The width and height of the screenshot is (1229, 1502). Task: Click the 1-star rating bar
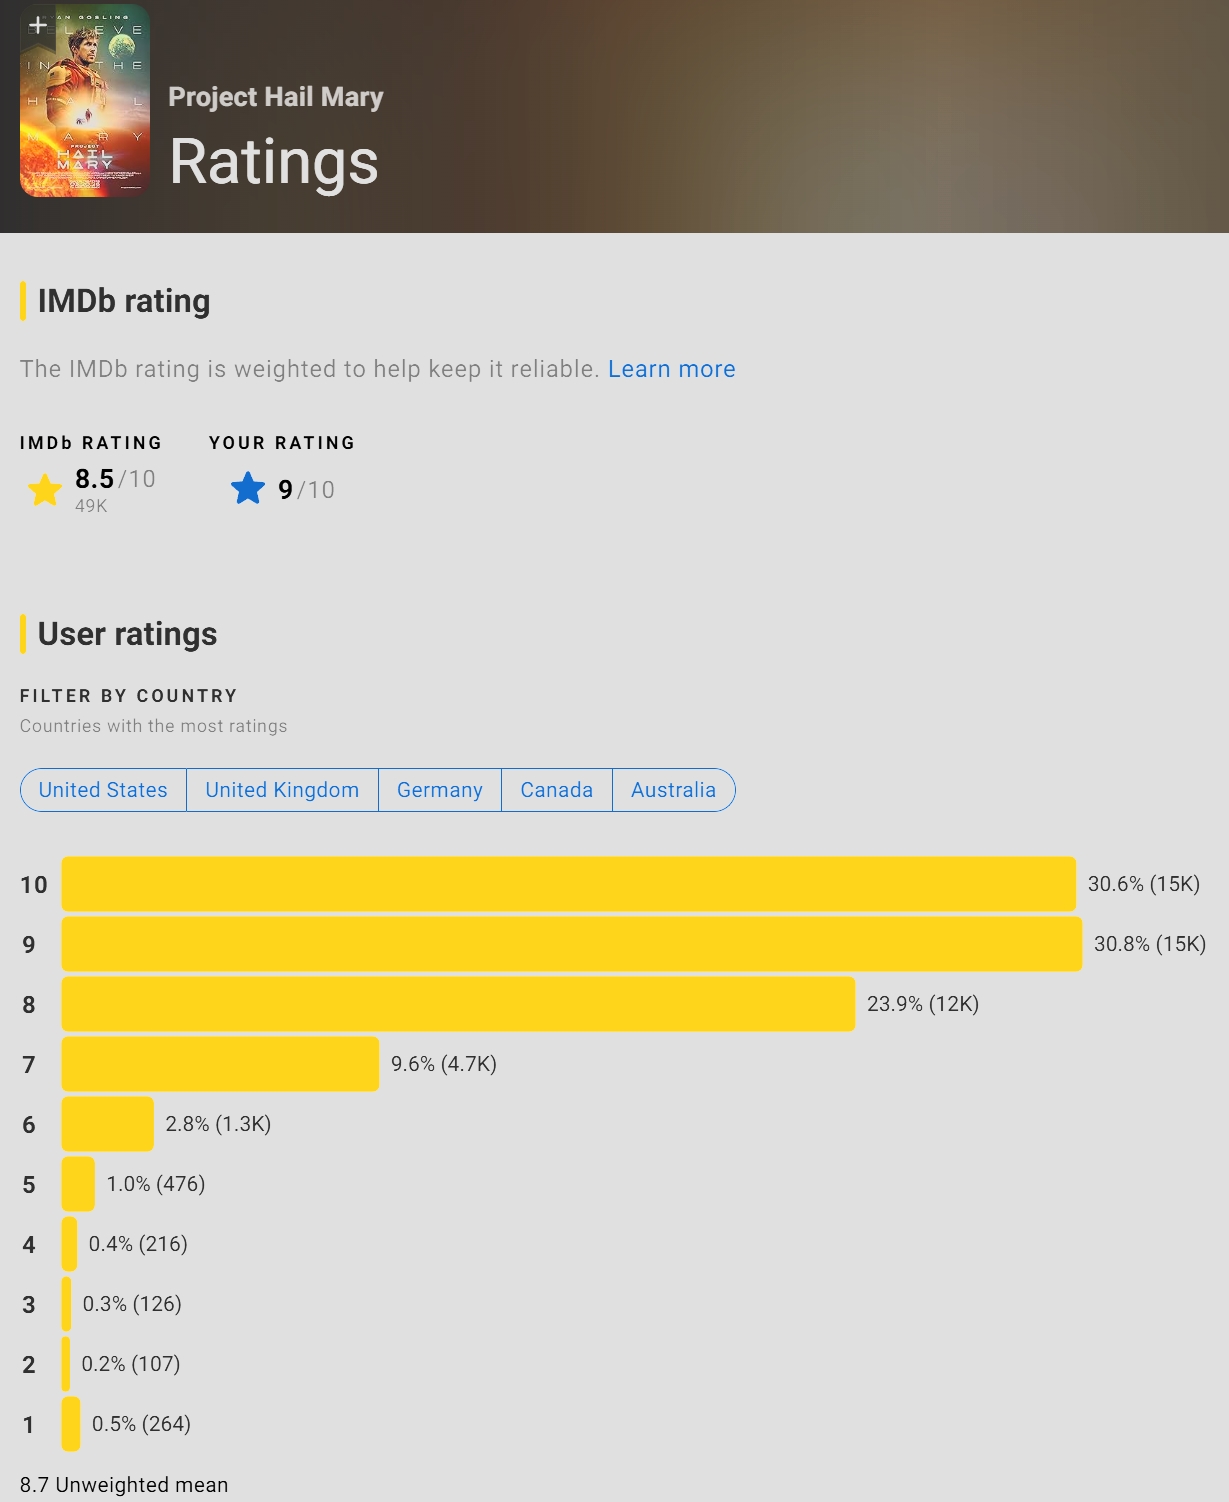pyautogui.click(x=71, y=1424)
